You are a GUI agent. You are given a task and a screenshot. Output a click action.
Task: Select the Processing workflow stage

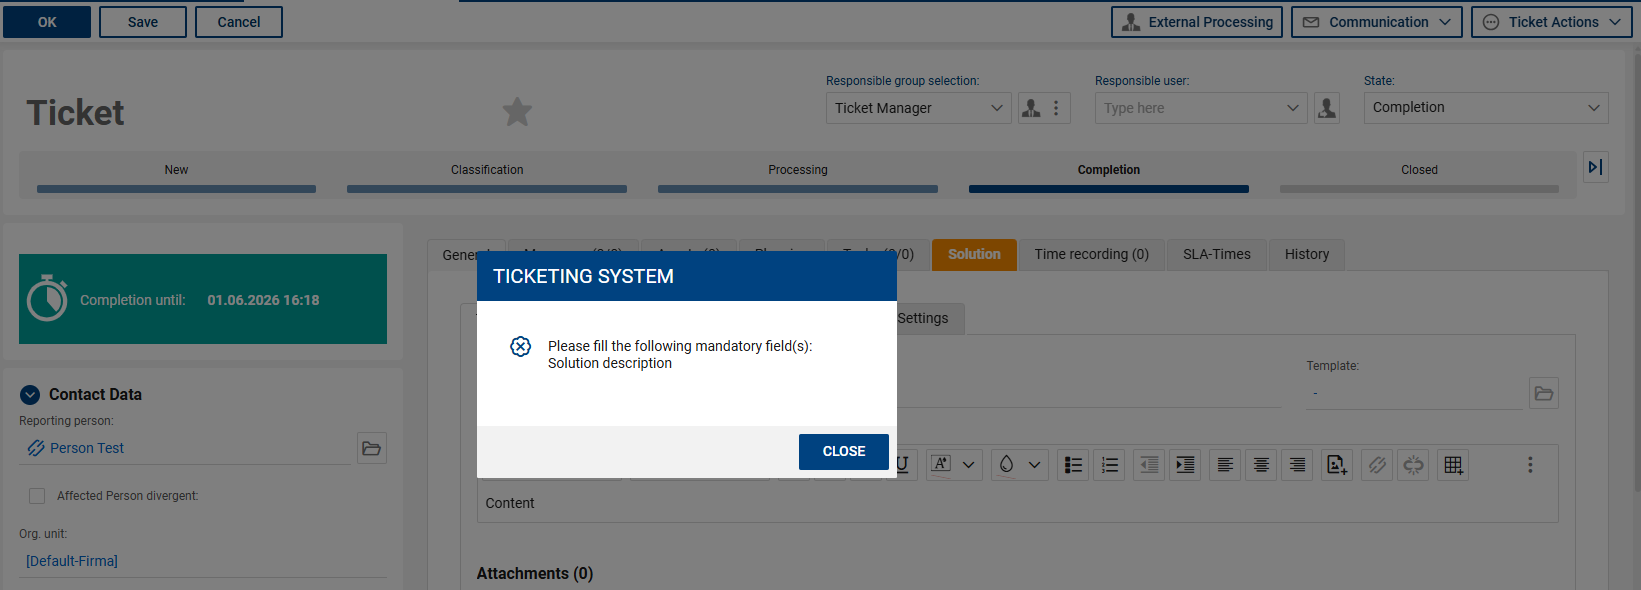[798, 175]
